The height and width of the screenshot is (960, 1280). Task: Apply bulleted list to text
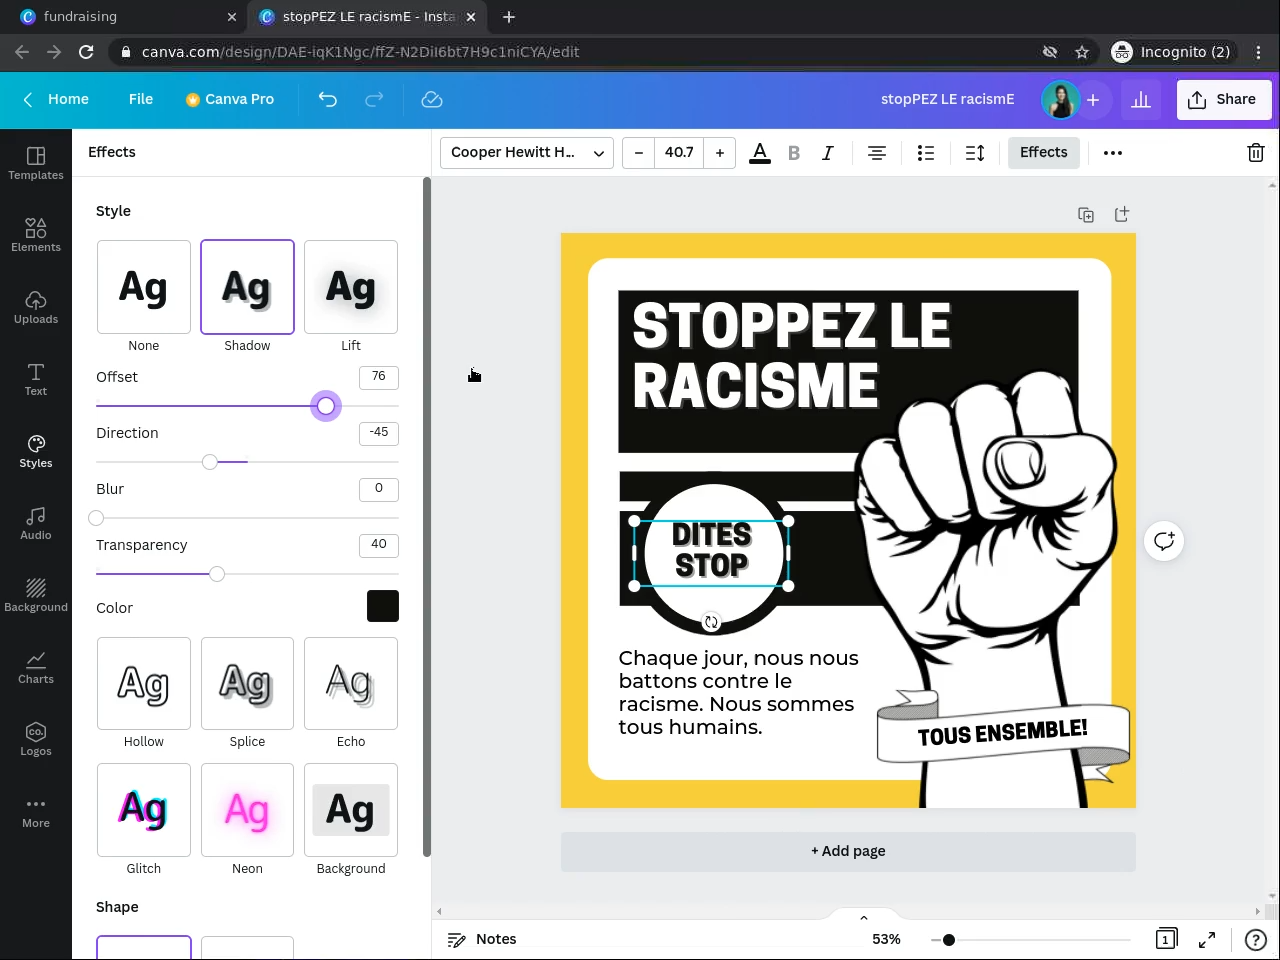926,153
